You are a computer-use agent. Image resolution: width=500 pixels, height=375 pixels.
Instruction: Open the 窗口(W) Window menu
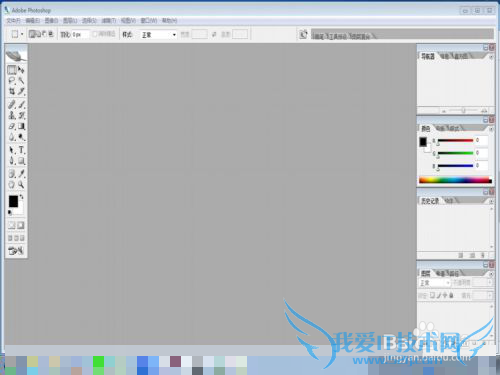click(149, 21)
